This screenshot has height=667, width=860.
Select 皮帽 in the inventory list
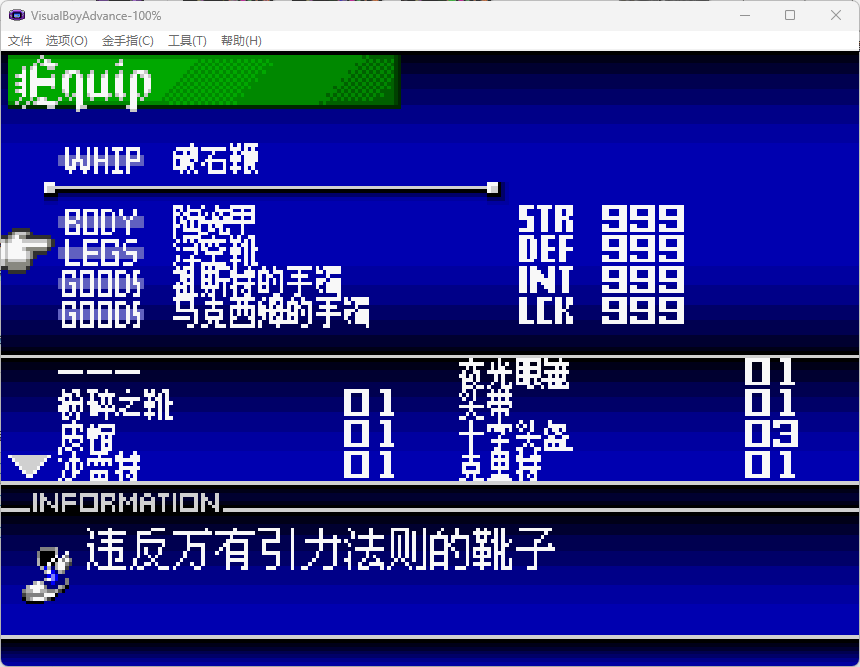pyautogui.click(x=90, y=434)
